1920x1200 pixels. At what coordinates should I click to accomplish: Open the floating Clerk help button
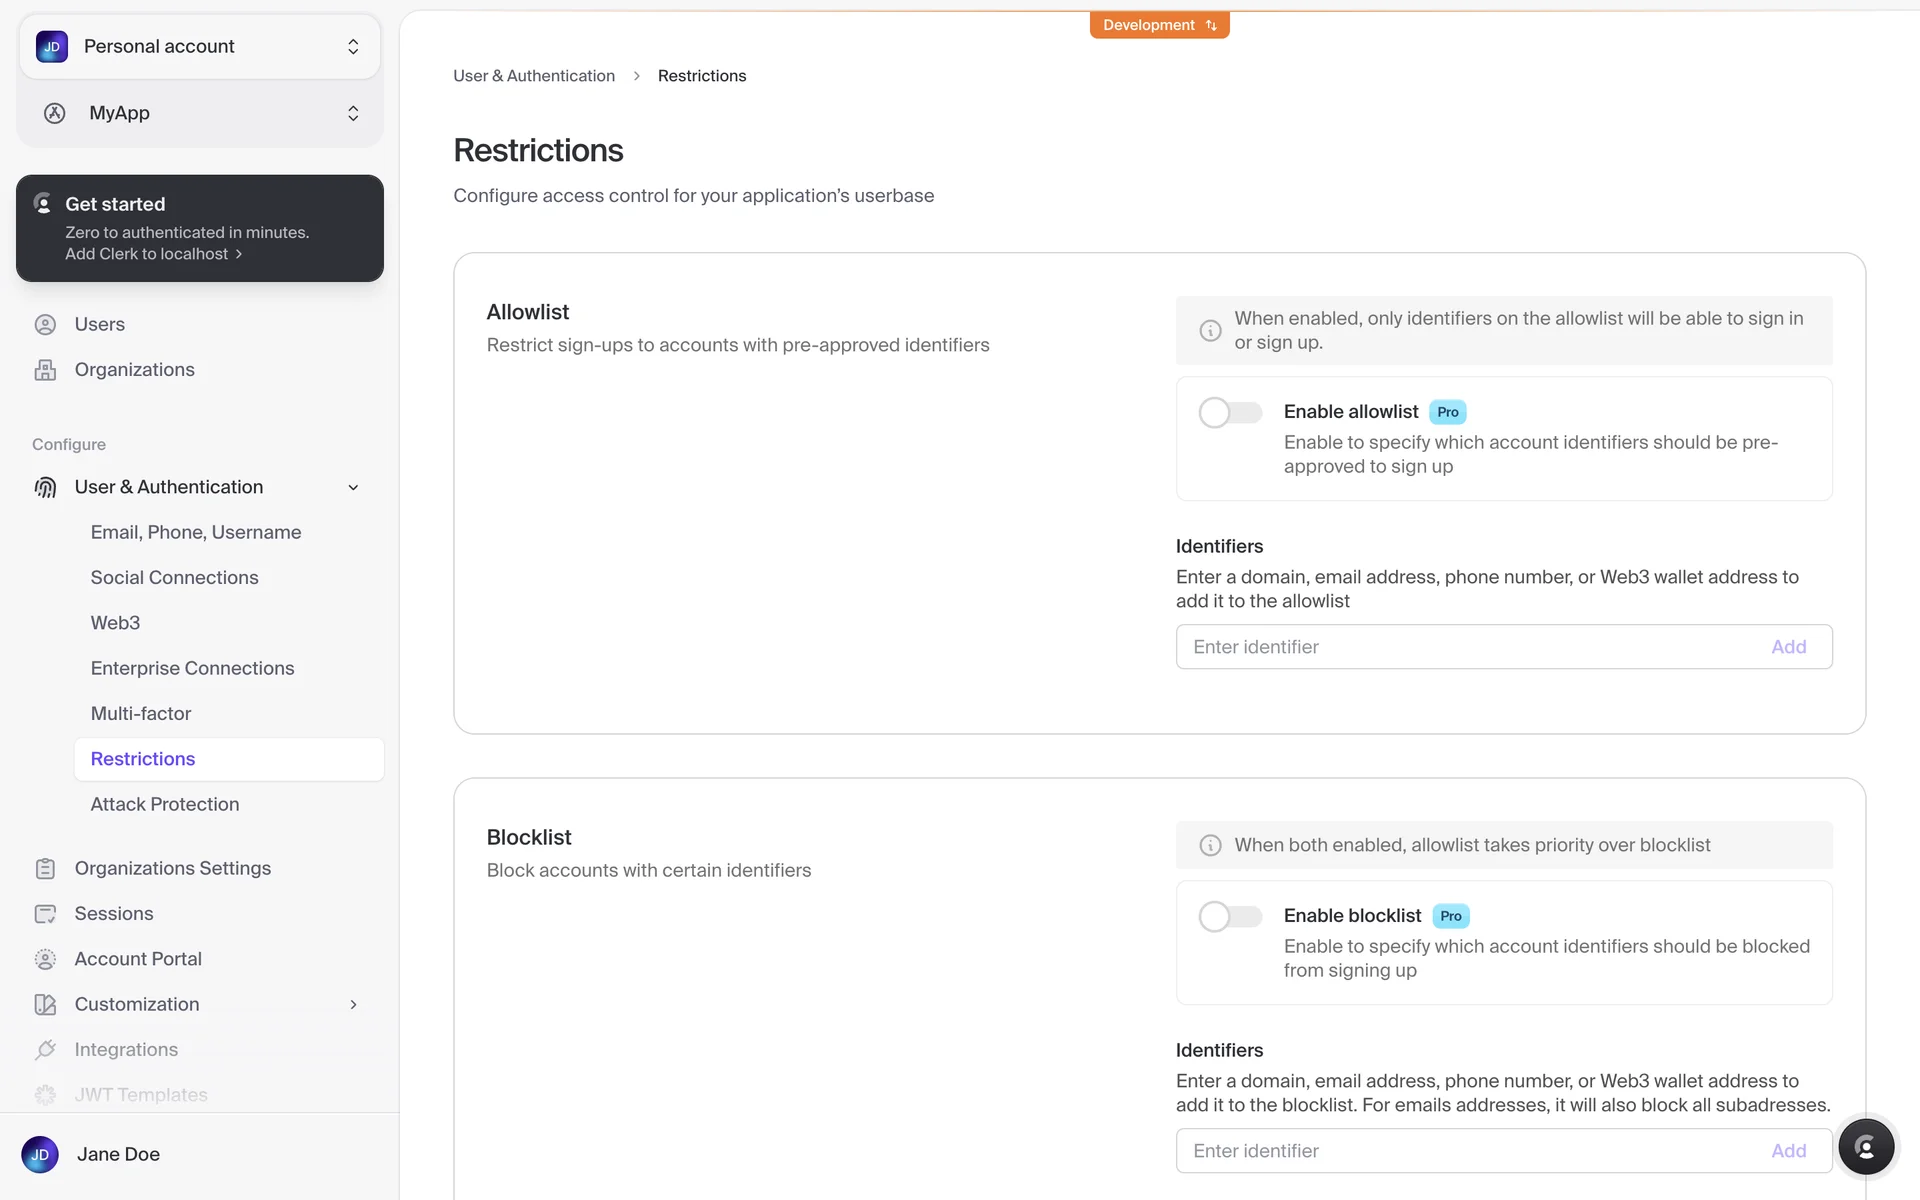[1865, 1147]
